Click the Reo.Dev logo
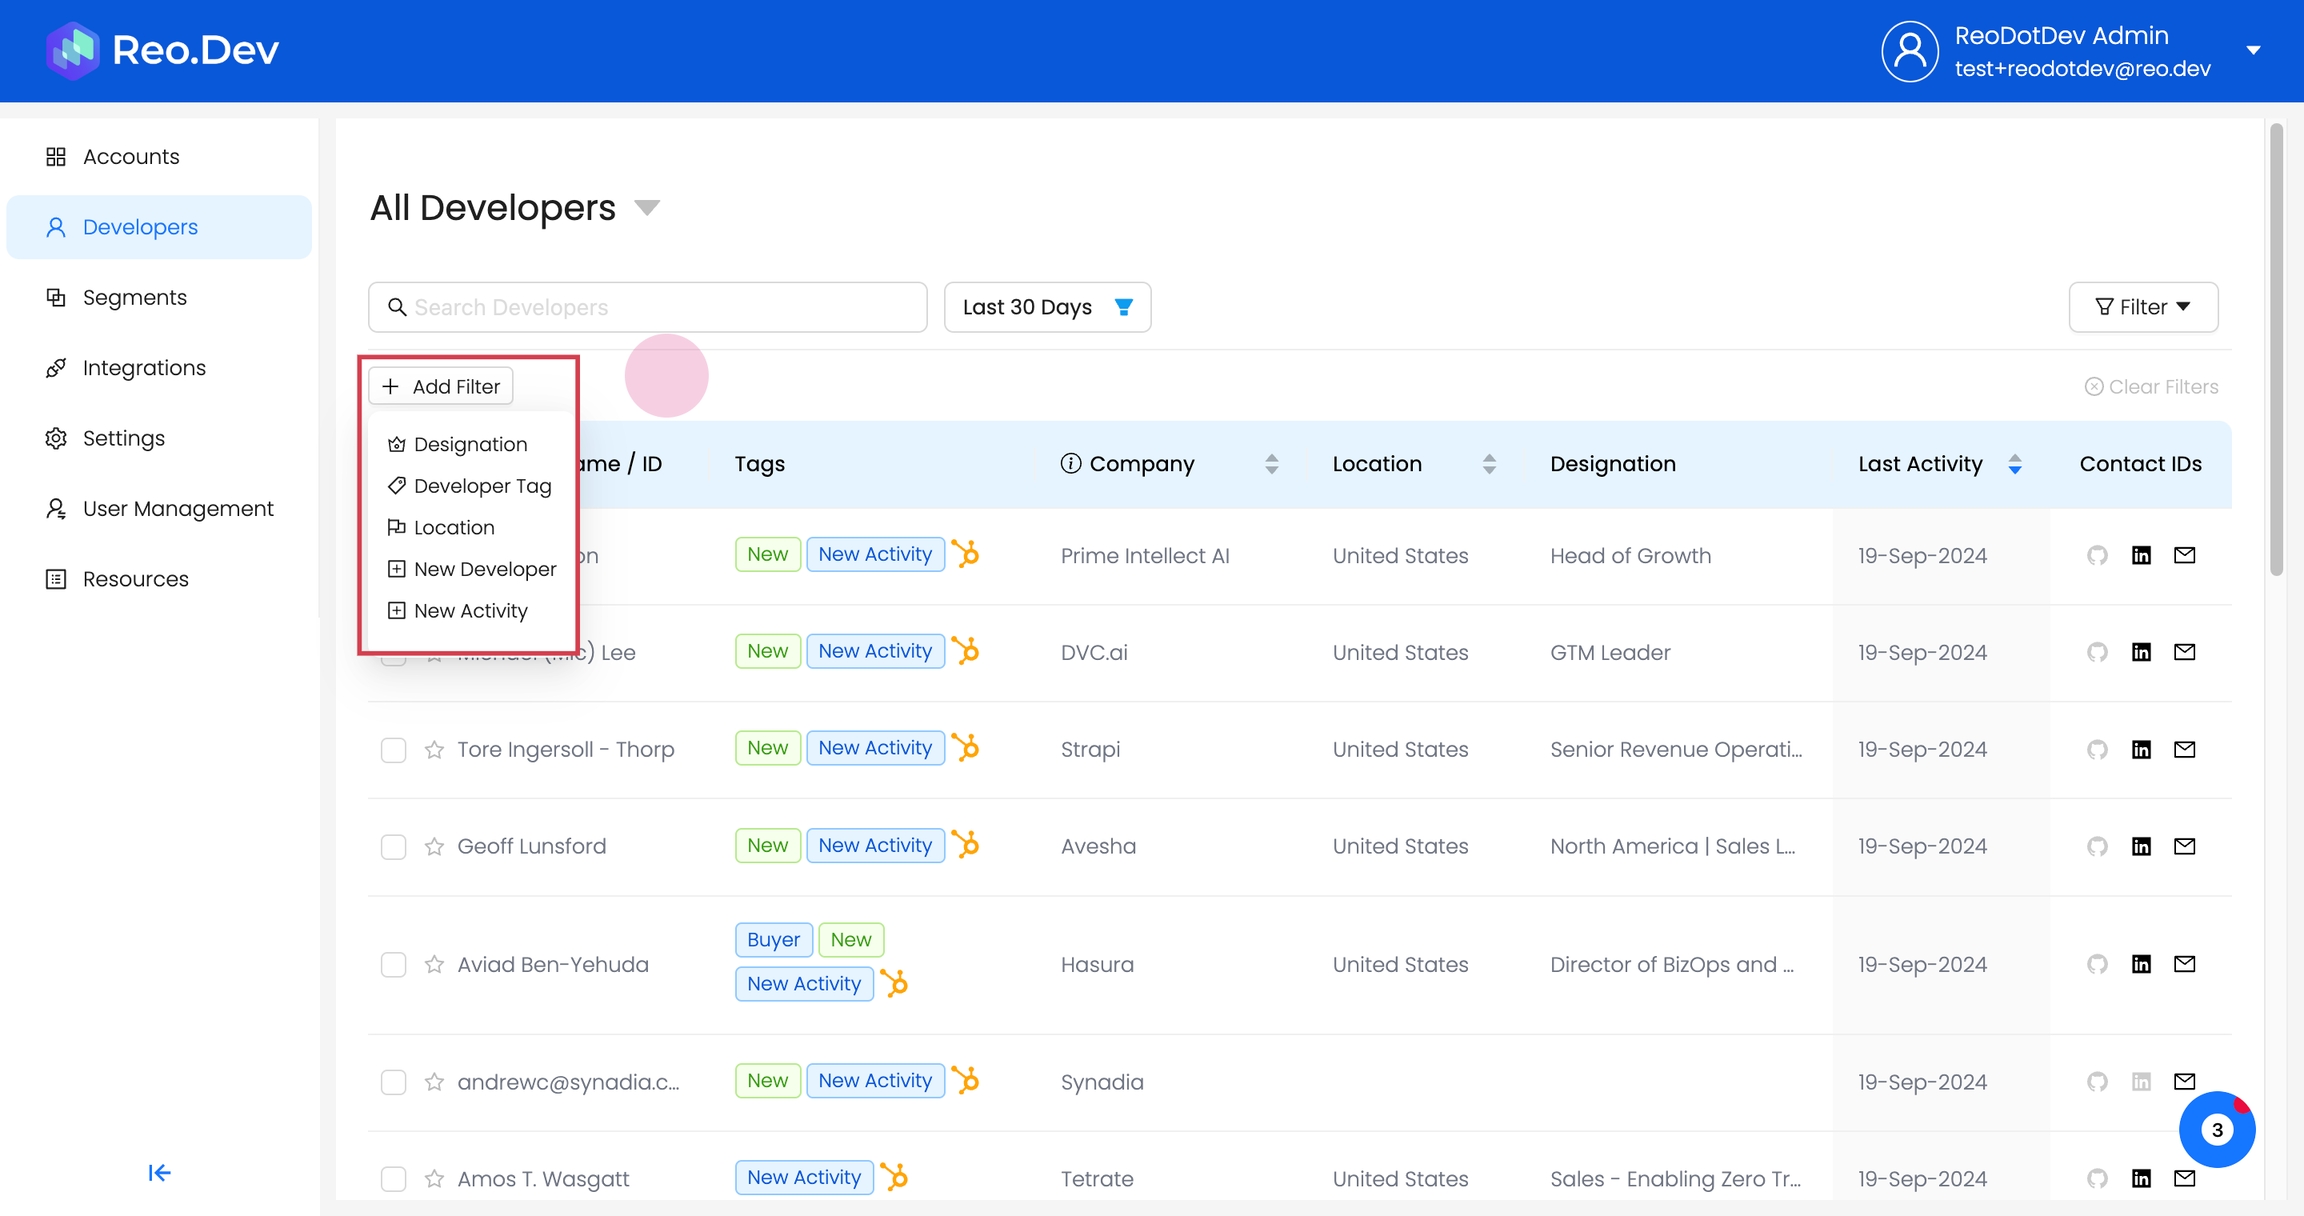The image size is (2304, 1216). coord(163,50)
